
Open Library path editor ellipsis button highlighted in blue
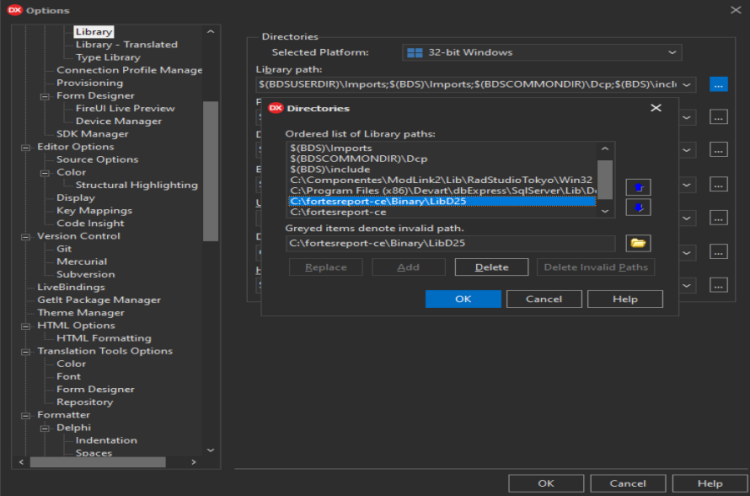pyautogui.click(x=718, y=85)
